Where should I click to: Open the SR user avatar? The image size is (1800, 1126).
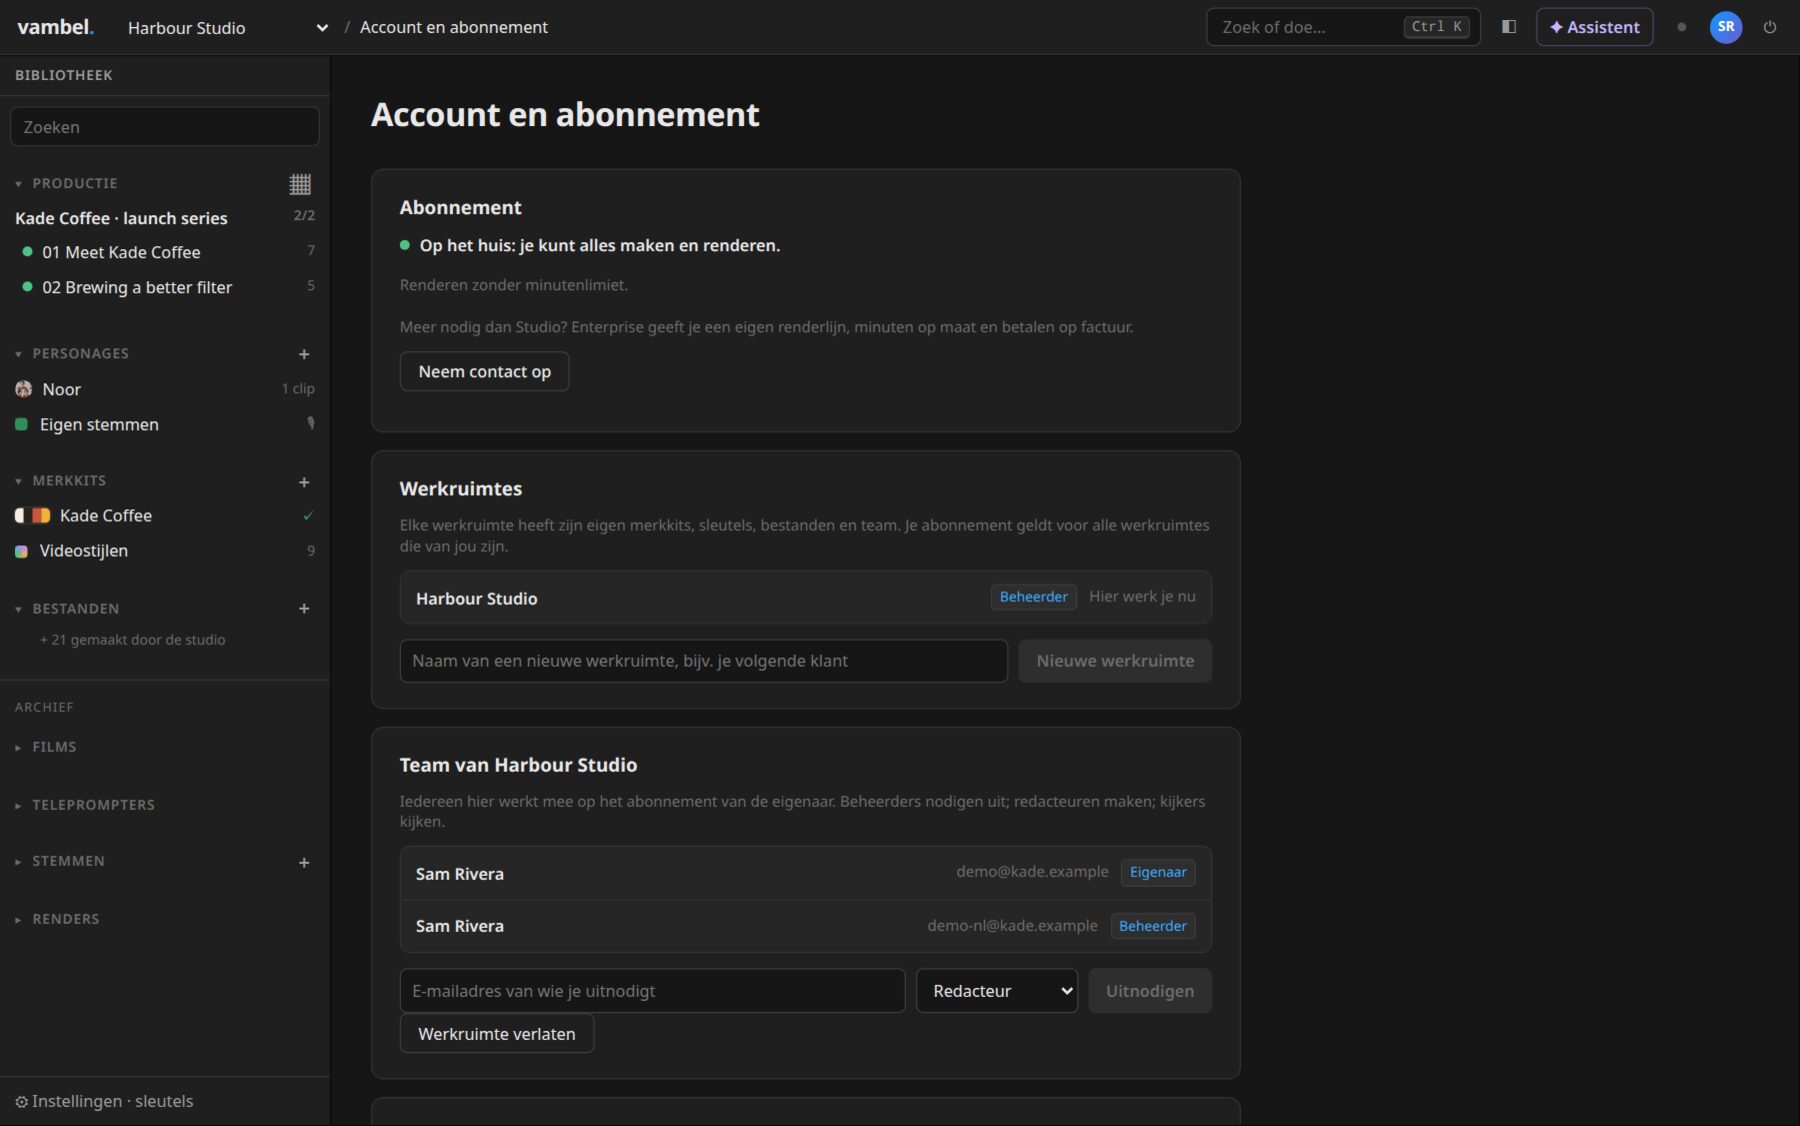point(1726,27)
